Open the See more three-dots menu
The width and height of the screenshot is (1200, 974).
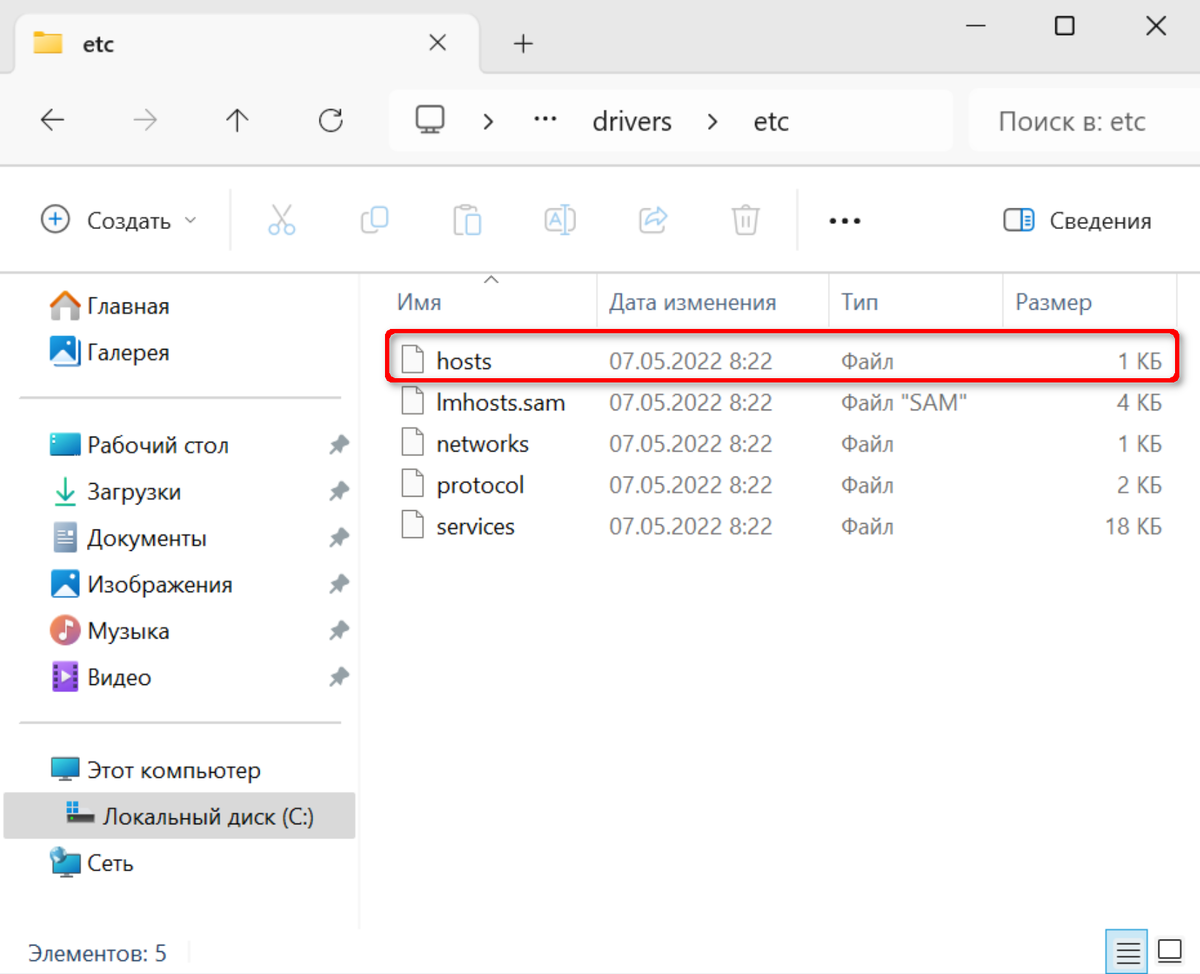tap(845, 220)
